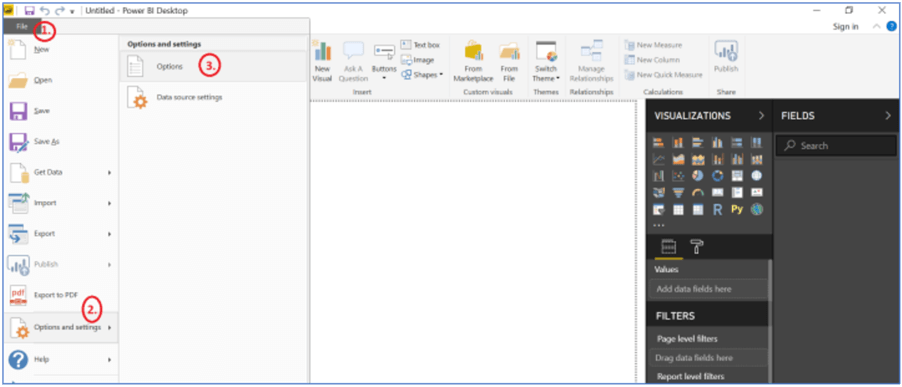
Task: Choose Open in the File menu
Action: [60, 81]
